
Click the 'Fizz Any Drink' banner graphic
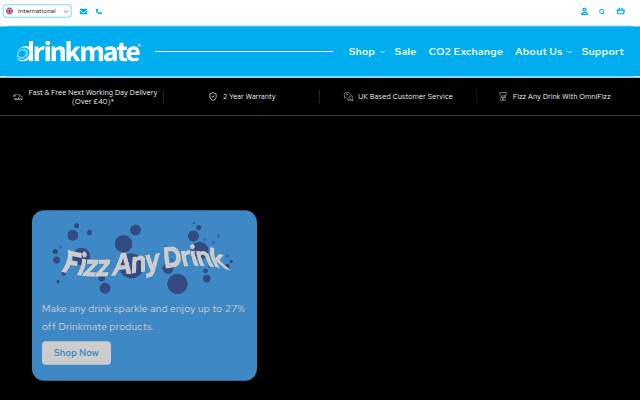[143, 258]
